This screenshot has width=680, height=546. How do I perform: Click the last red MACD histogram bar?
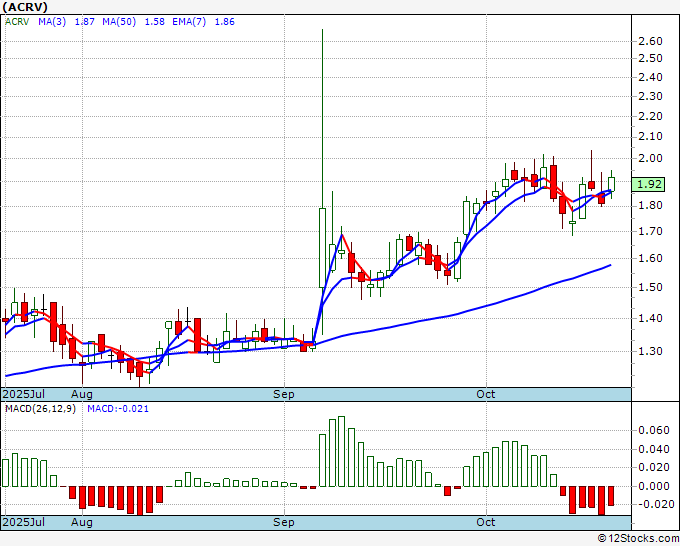click(x=611, y=496)
